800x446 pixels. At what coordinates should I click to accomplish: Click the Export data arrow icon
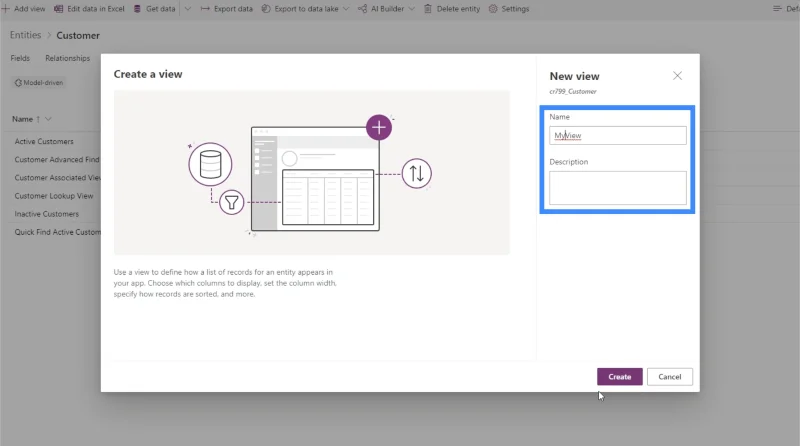tap(205, 9)
